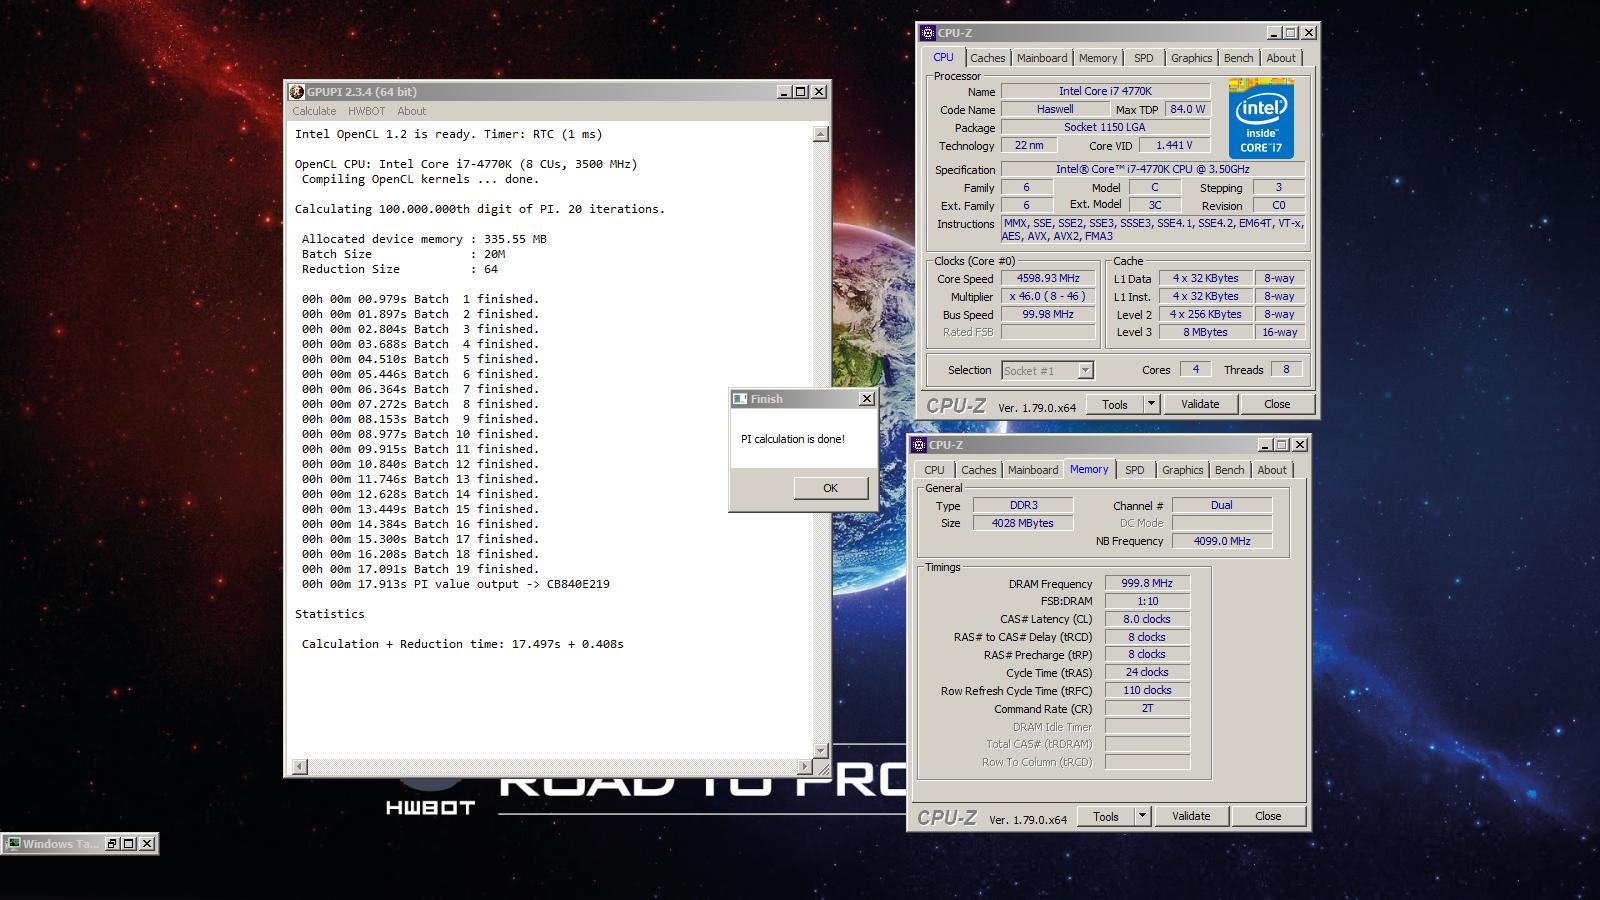Viewport: 1600px width, 900px height.
Task: Close the minimized Windows Task Manager window
Action: click(x=147, y=844)
